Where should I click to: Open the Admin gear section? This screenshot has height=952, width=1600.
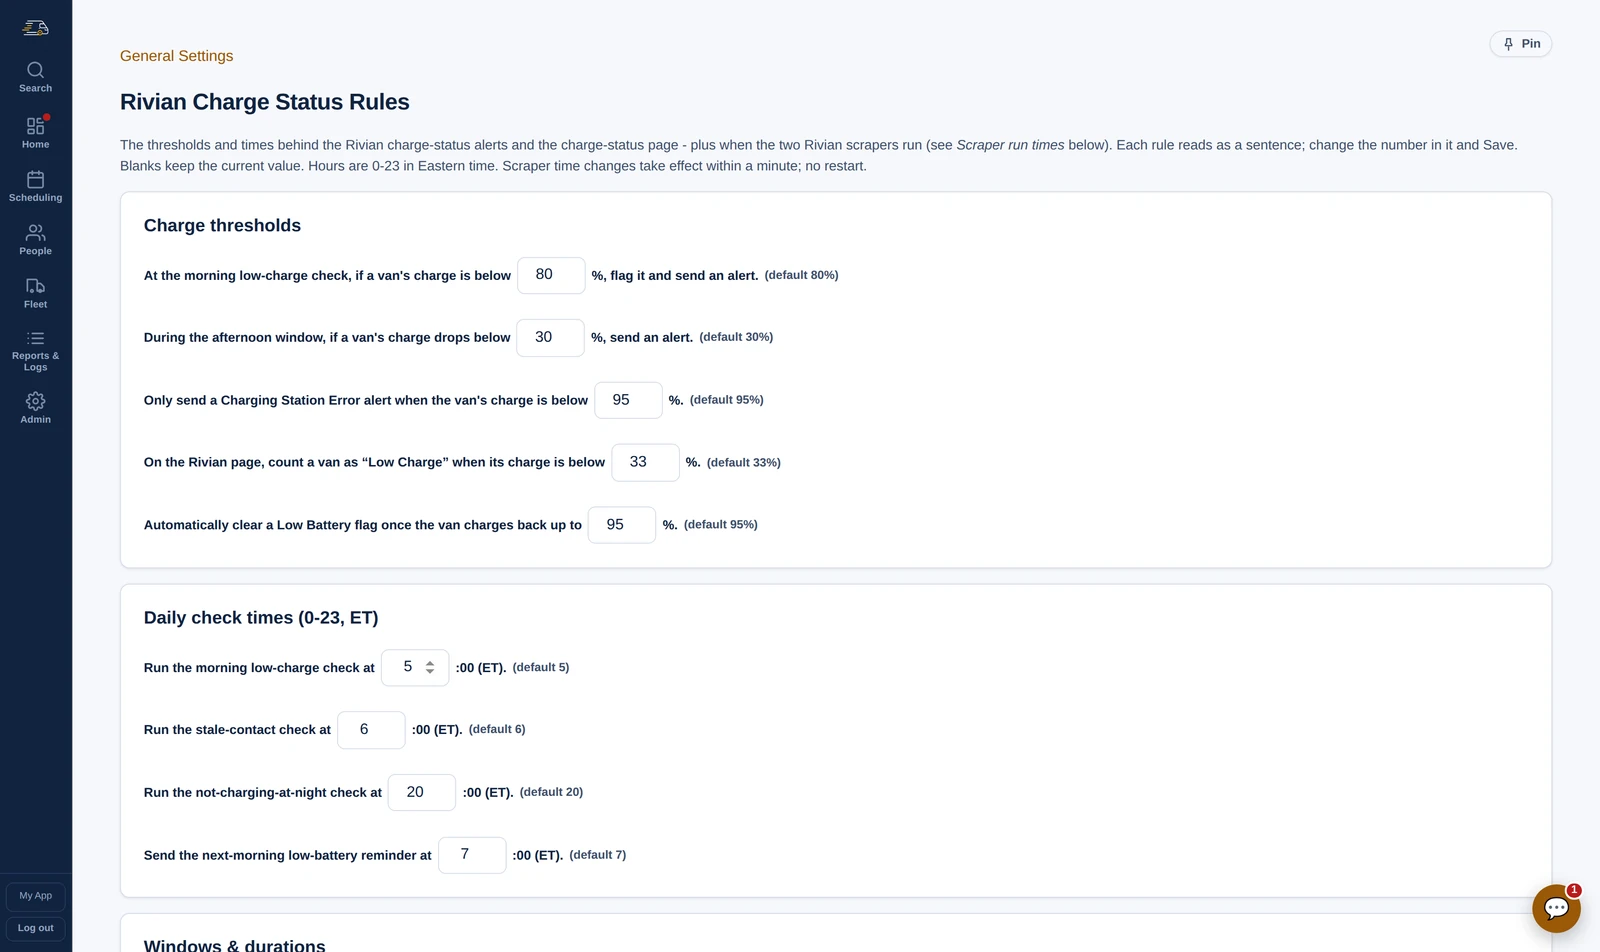pos(36,408)
